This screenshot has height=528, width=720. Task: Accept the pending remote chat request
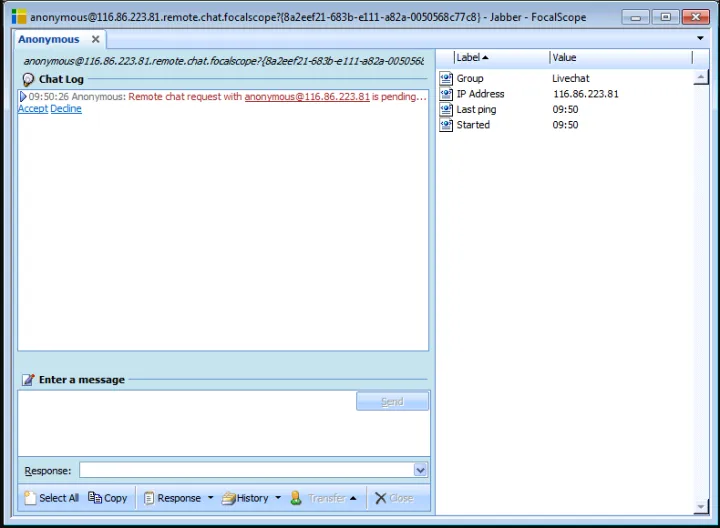(33, 109)
